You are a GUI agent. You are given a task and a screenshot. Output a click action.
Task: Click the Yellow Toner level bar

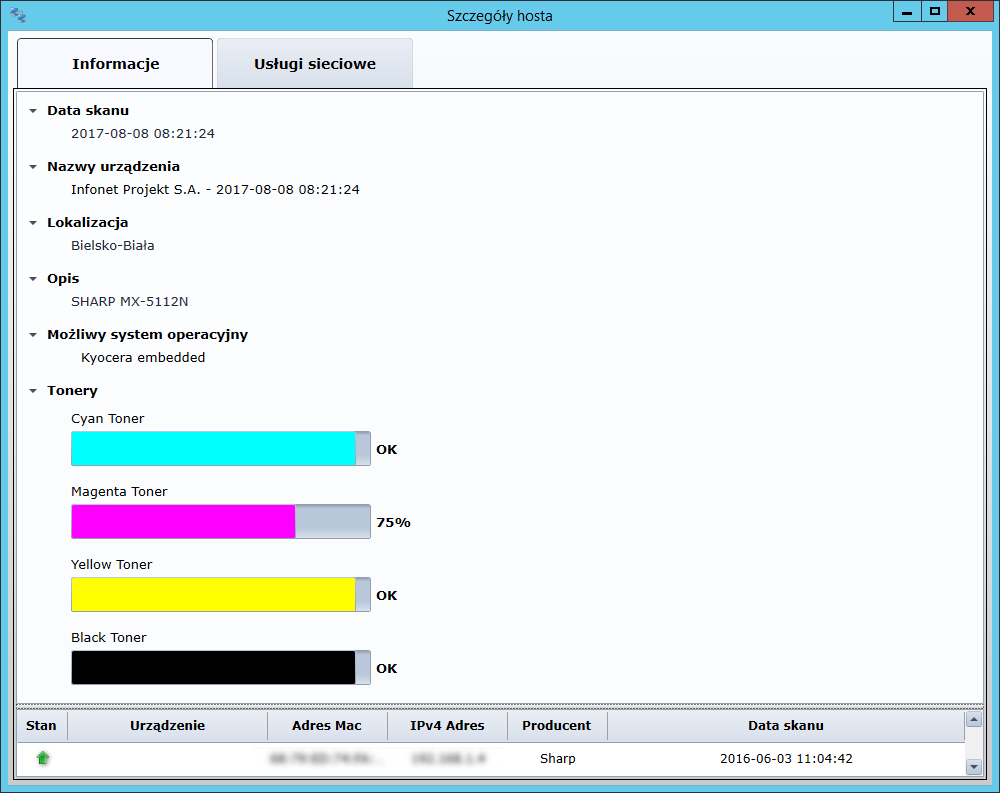coord(220,595)
